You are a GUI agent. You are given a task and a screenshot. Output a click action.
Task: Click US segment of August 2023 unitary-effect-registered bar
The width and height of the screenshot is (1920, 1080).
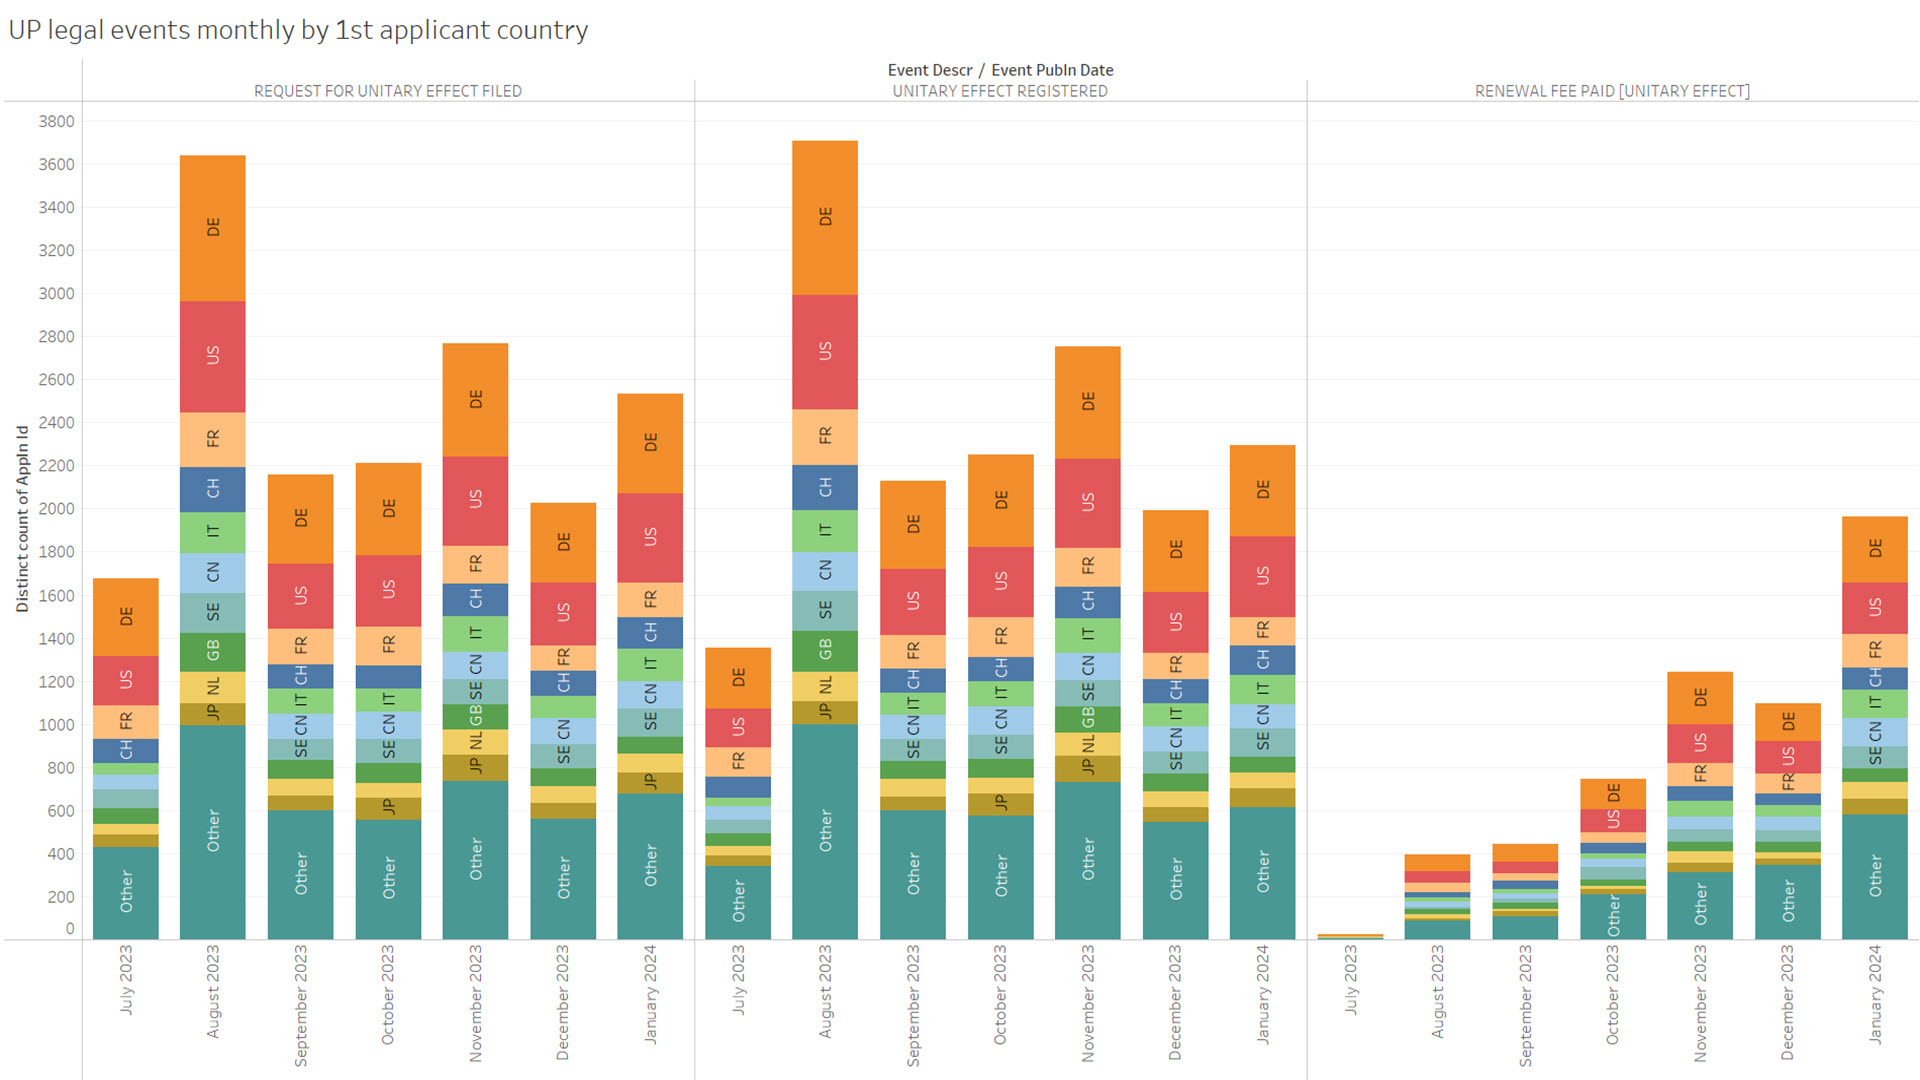824,351
